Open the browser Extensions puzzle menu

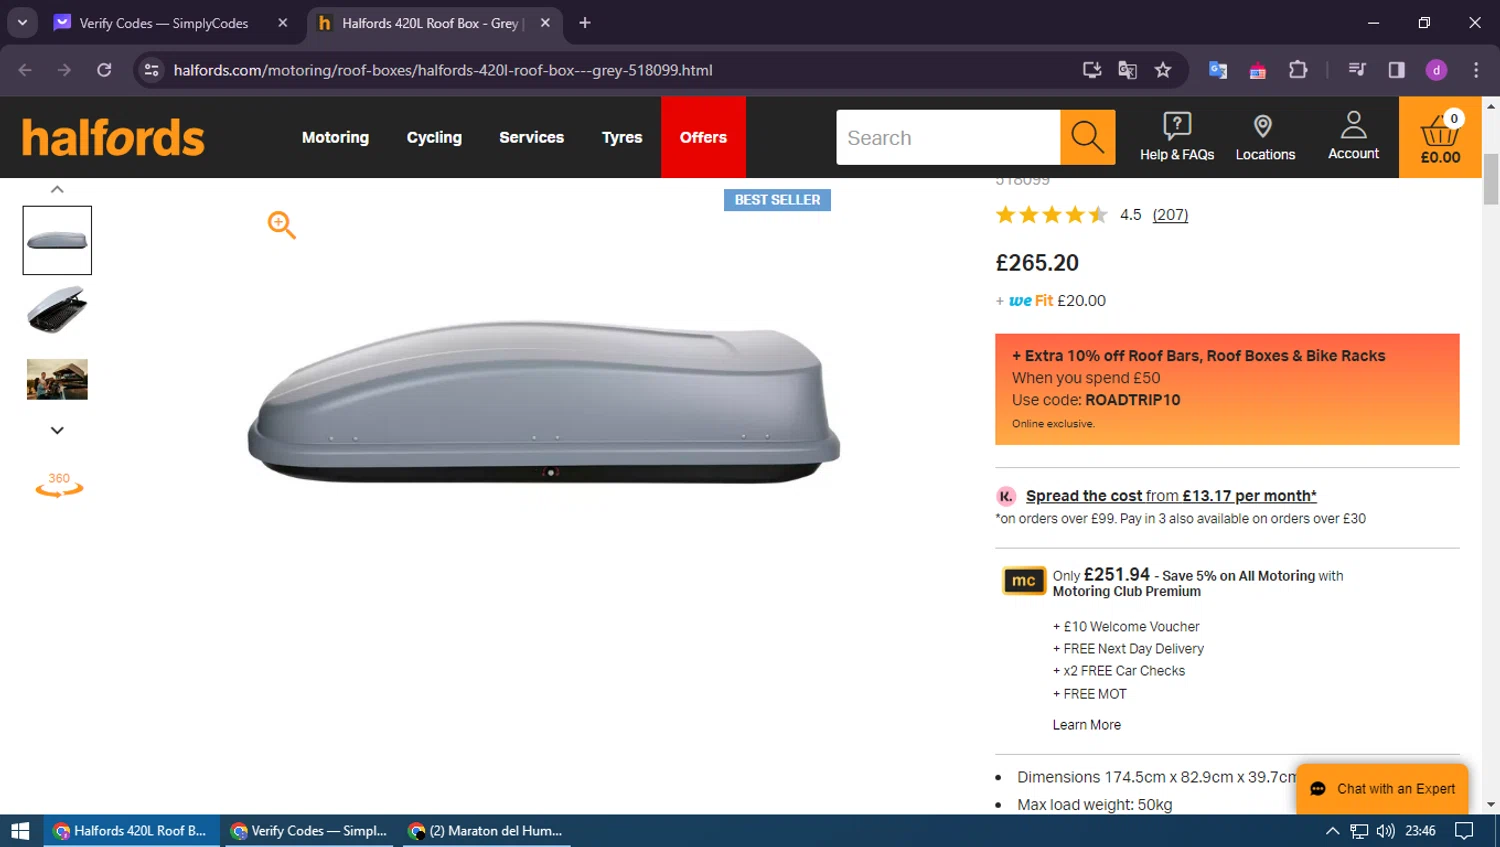tap(1298, 70)
